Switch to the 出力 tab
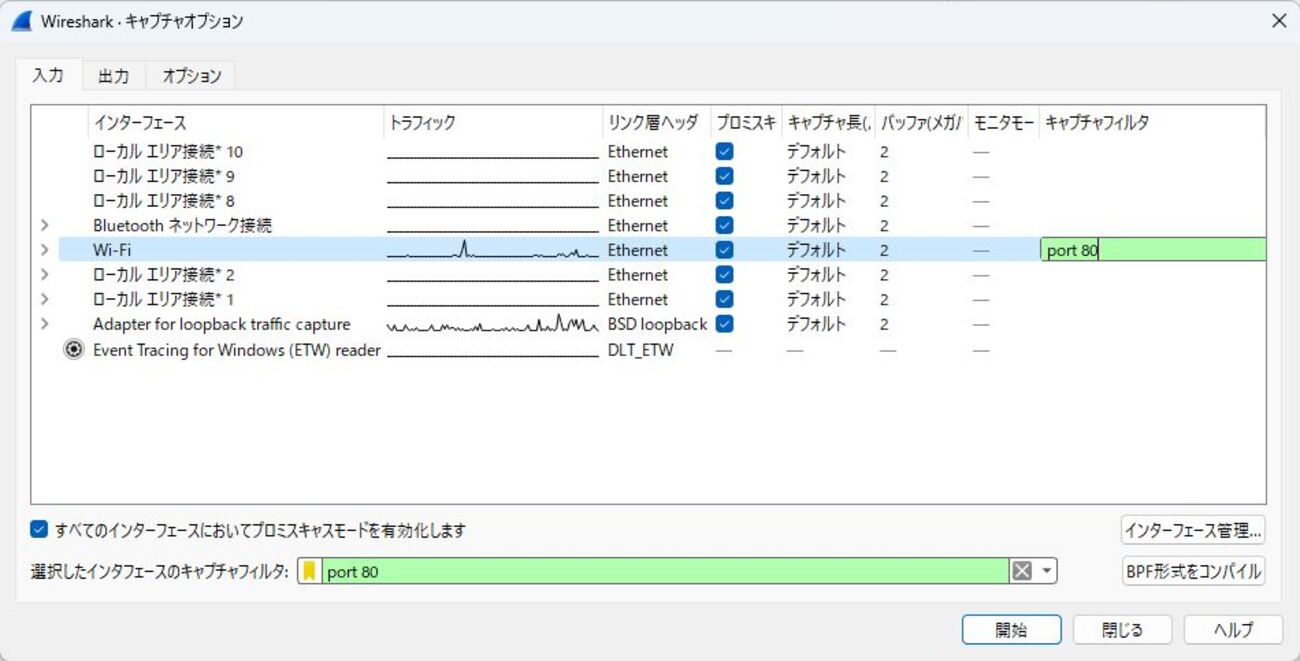The height and width of the screenshot is (661, 1300). pyautogui.click(x=113, y=75)
